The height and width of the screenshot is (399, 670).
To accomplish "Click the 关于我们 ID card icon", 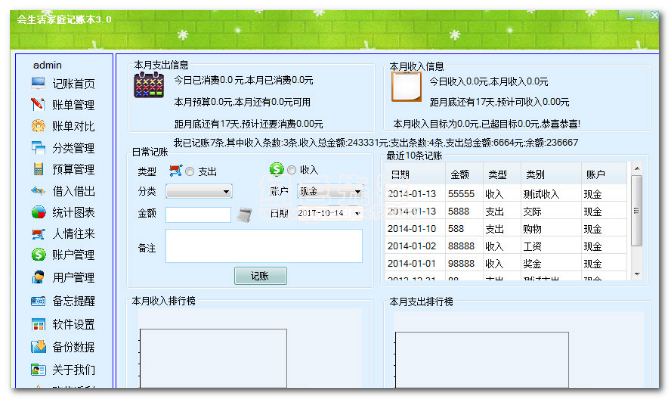I will [38, 369].
